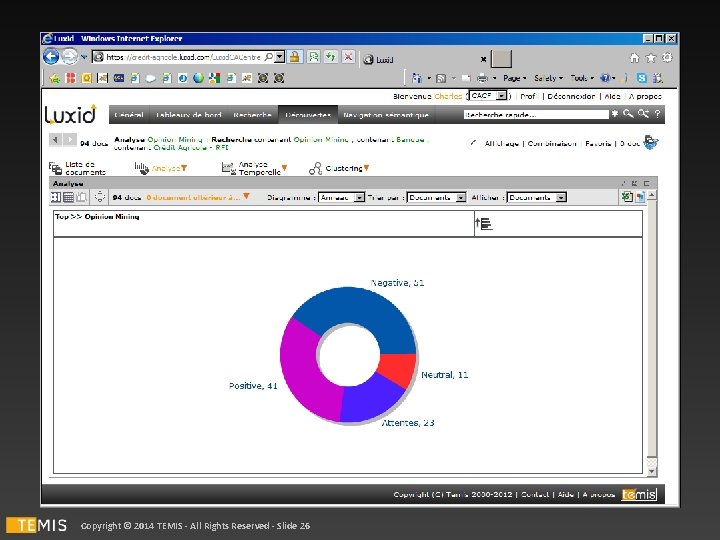Click the Luxid logo

pos(71,115)
